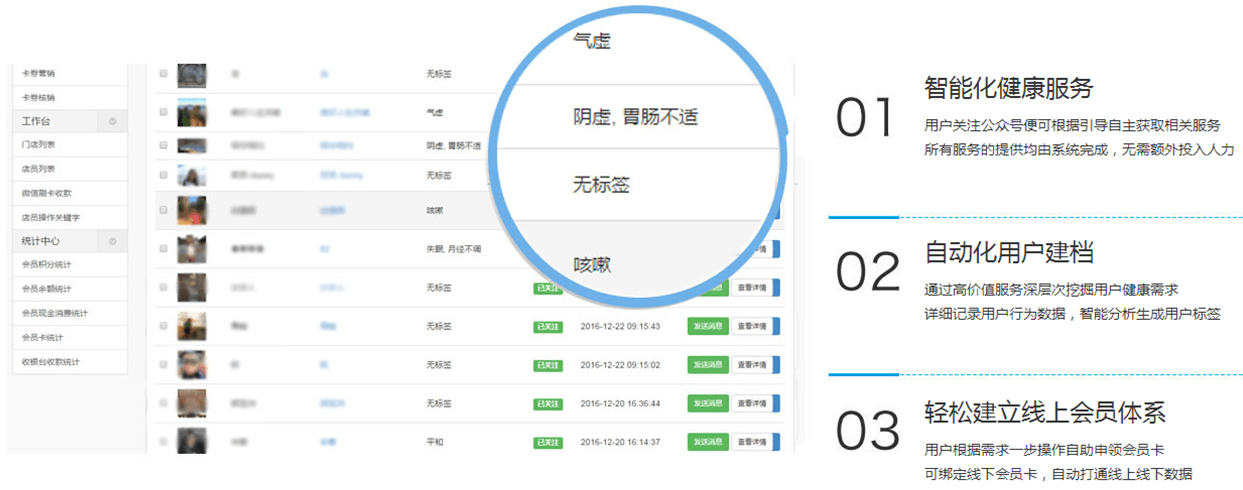Image resolution: width=1243 pixels, height=490 pixels.
Task: Select checkbox of the 平和 user row
Action: 164,441
